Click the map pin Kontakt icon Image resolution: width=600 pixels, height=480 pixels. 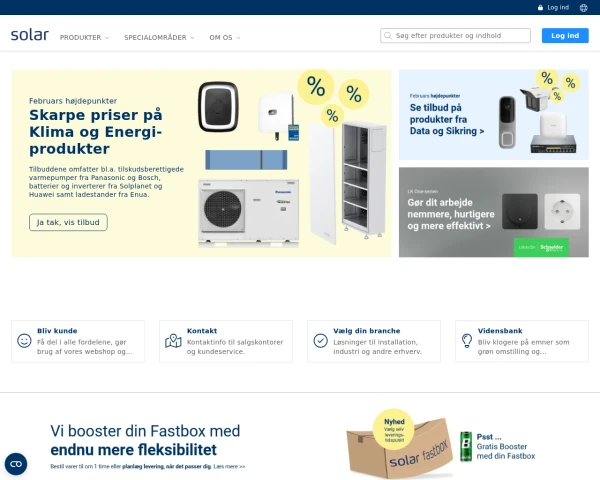(x=173, y=341)
